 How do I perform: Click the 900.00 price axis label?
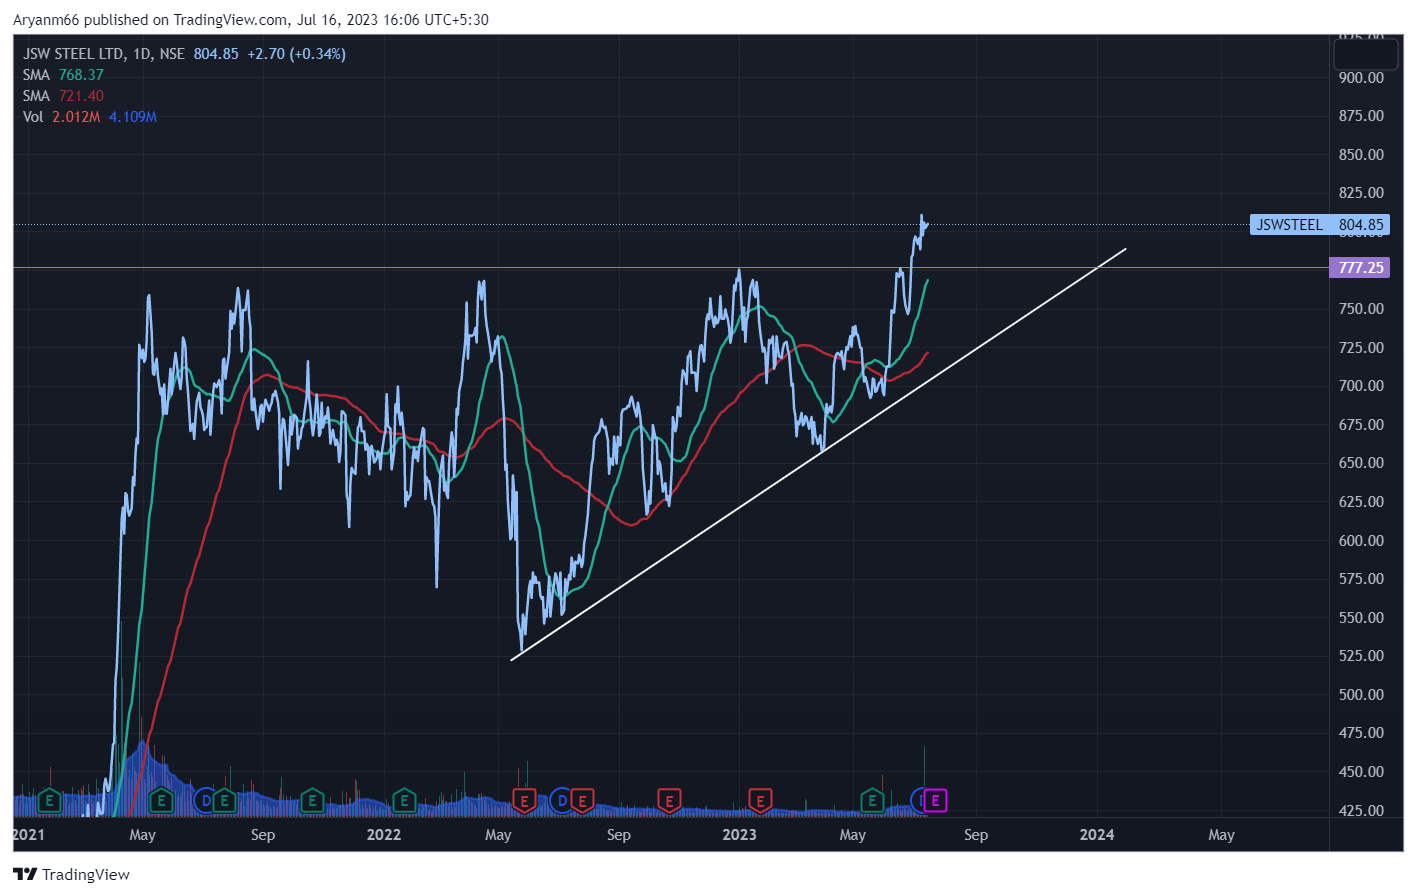click(1361, 77)
